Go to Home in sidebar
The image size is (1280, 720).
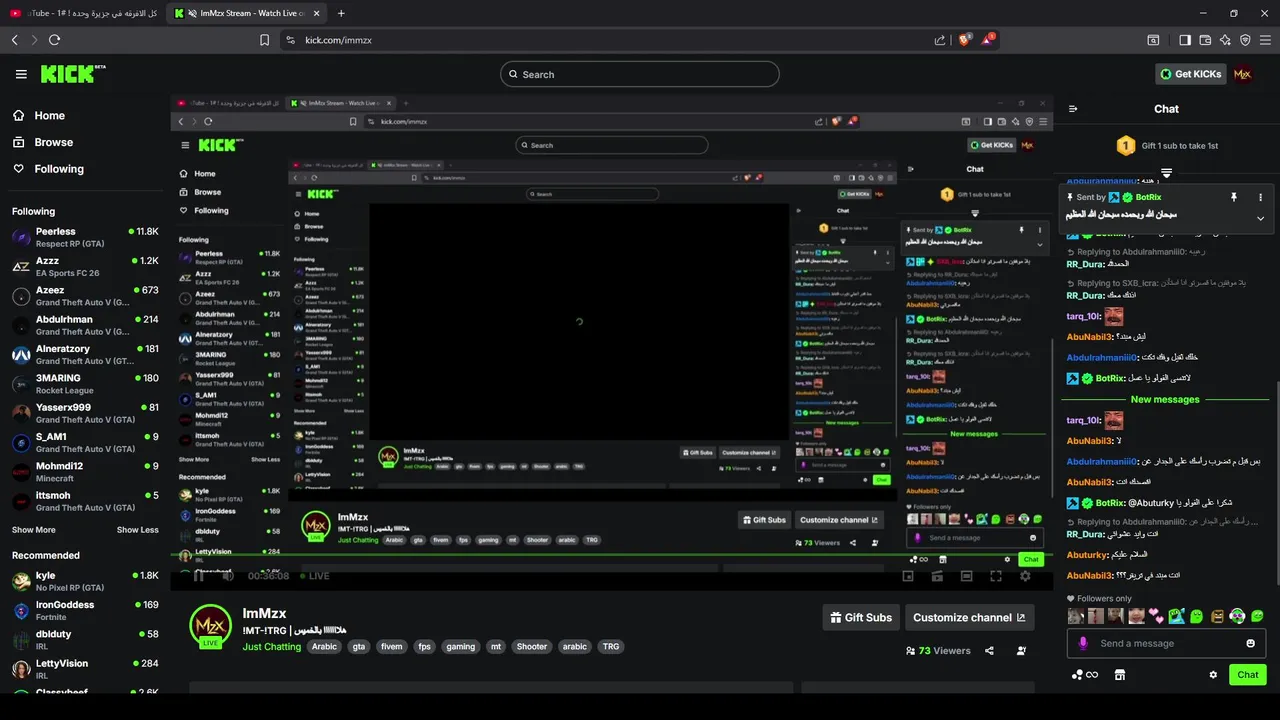pyautogui.click(x=49, y=115)
